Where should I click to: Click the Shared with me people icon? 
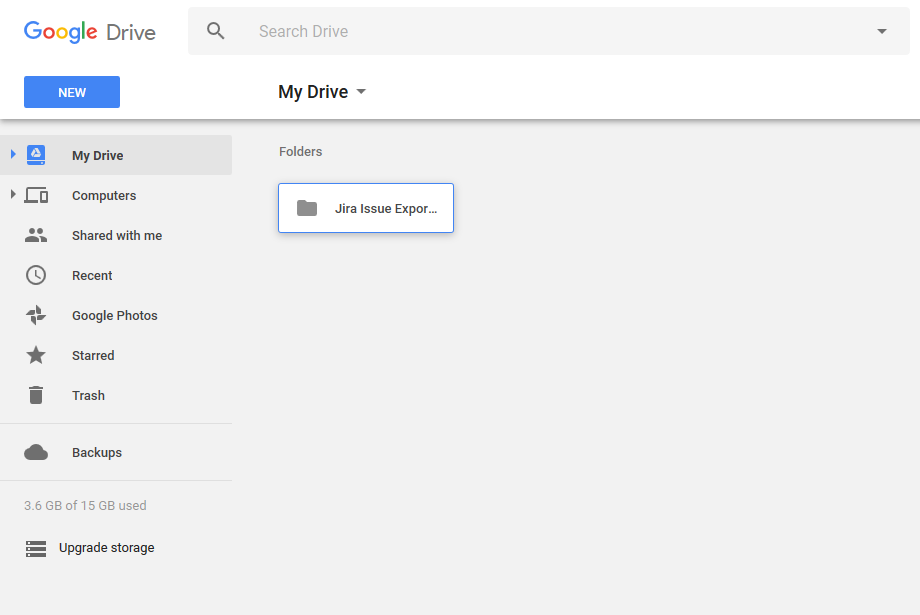tap(36, 235)
